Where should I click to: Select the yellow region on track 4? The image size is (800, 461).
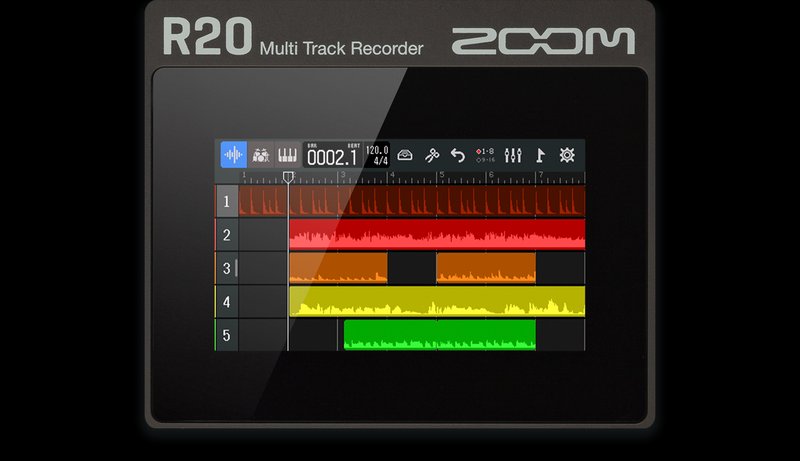pyautogui.click(x=437, y=301)
